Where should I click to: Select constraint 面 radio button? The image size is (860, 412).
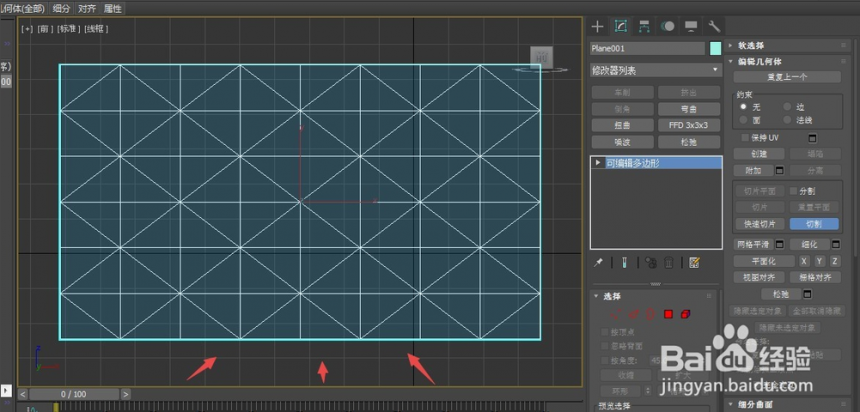tap(744, 120)
